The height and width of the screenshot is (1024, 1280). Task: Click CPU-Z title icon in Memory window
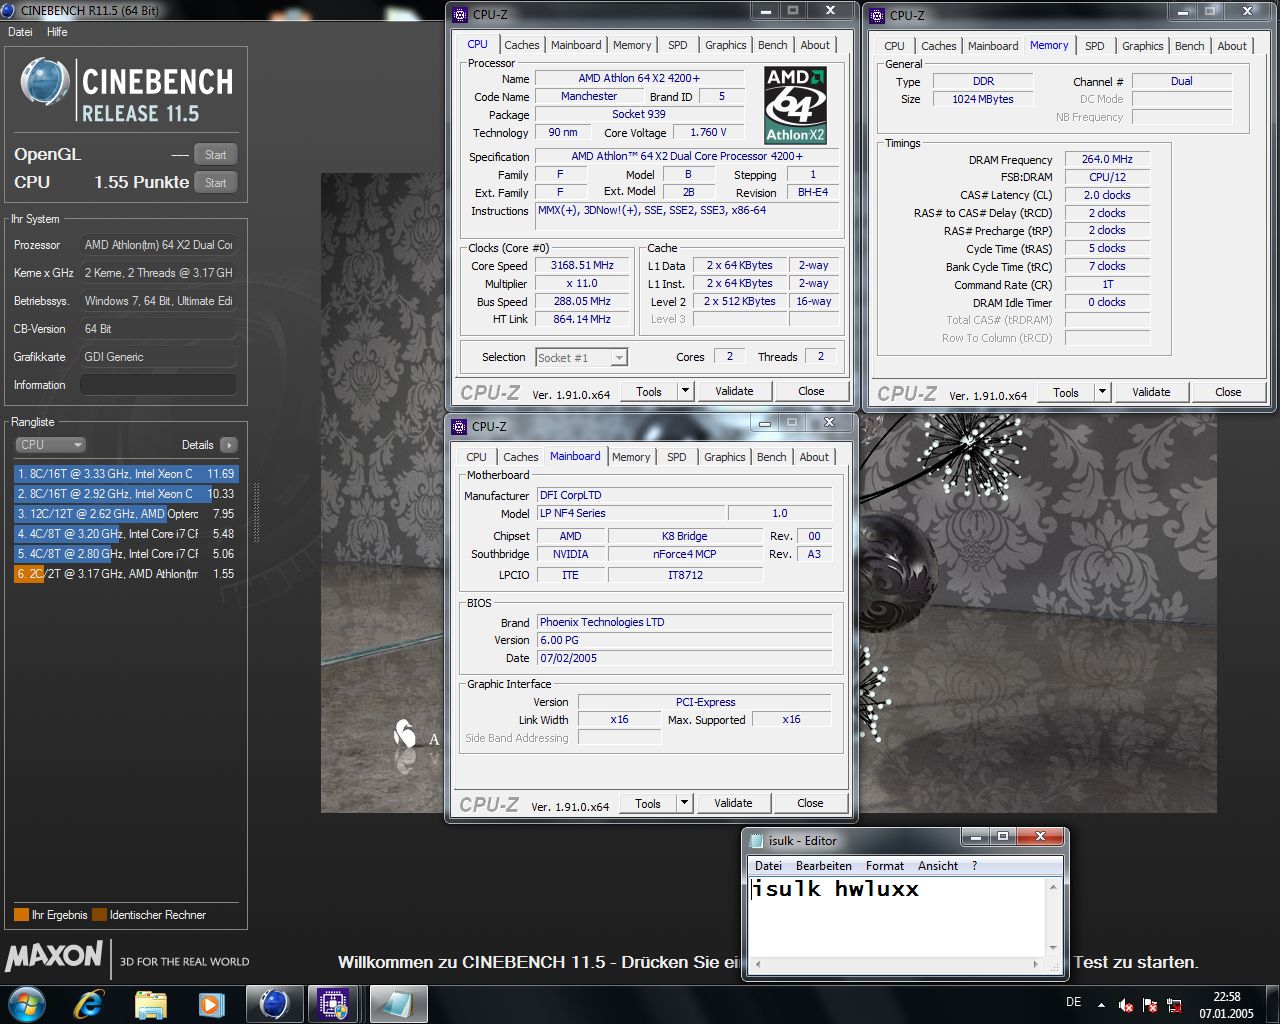click(877, 15)
